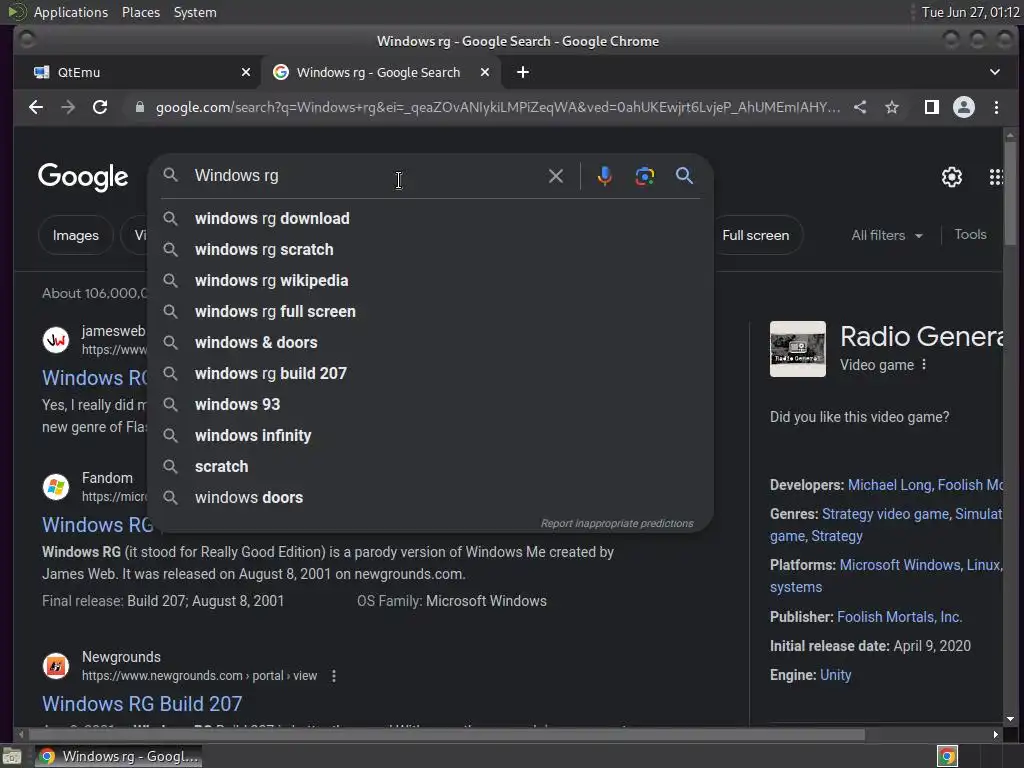Bookmark this page with the star
The height and width of the screenshot is (768, 1024).
(891, 107)
